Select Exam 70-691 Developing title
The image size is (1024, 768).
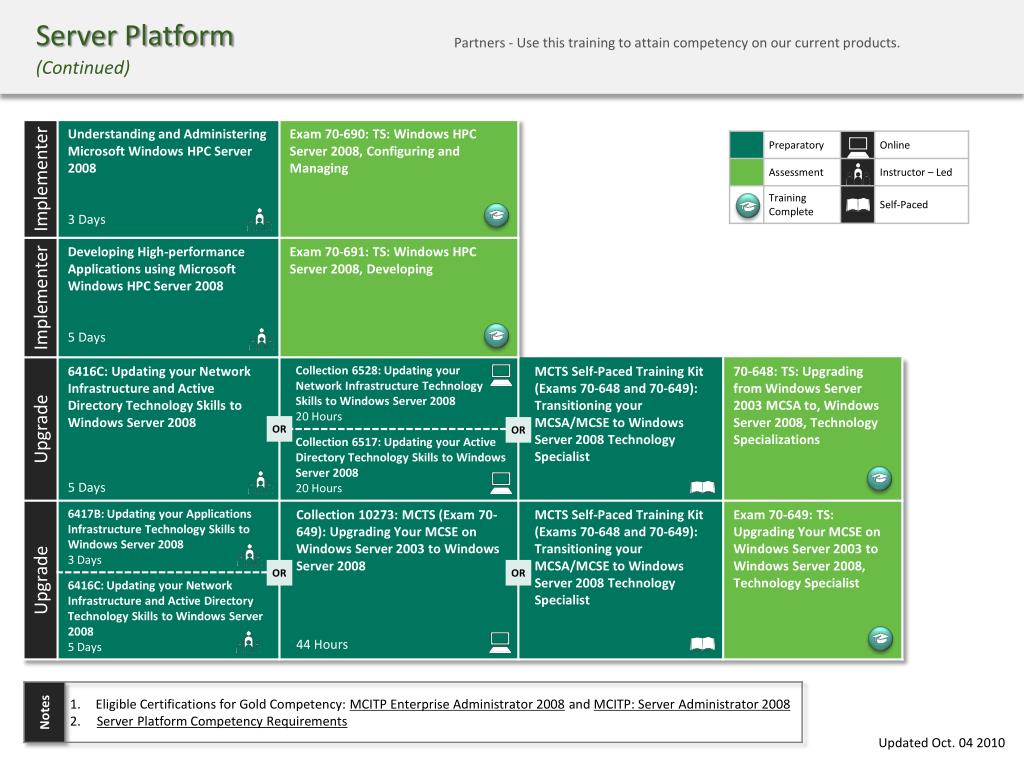383,260
